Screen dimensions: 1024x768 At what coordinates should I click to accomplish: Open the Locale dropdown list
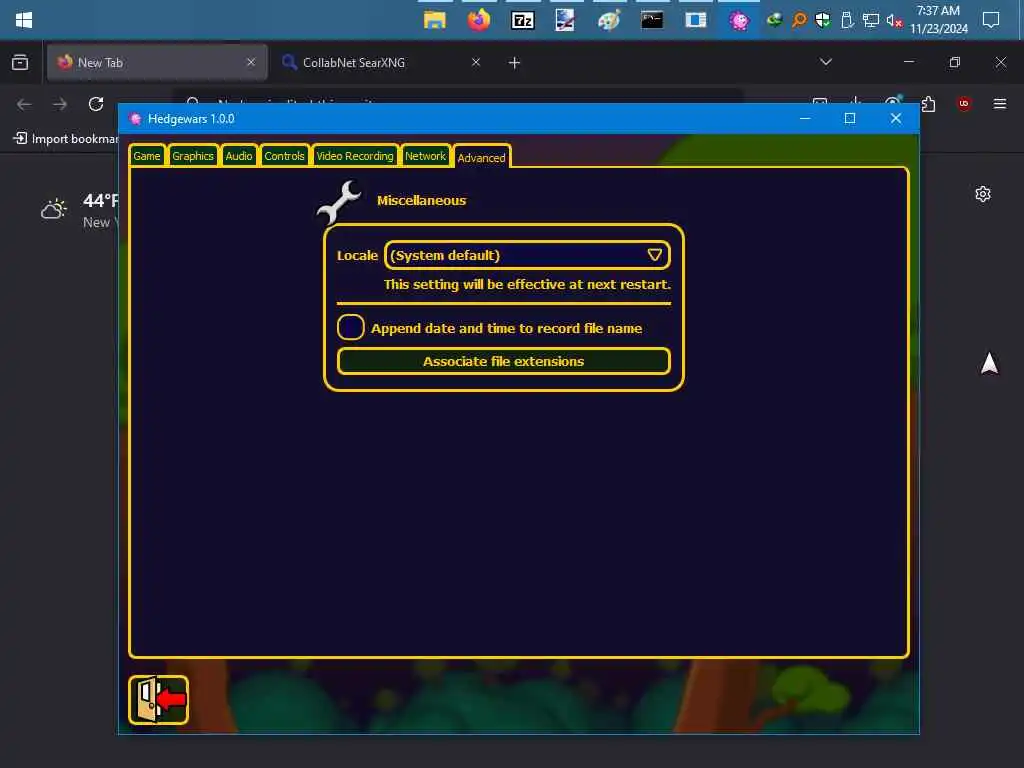pyautogui.click(x=527, y=255)
